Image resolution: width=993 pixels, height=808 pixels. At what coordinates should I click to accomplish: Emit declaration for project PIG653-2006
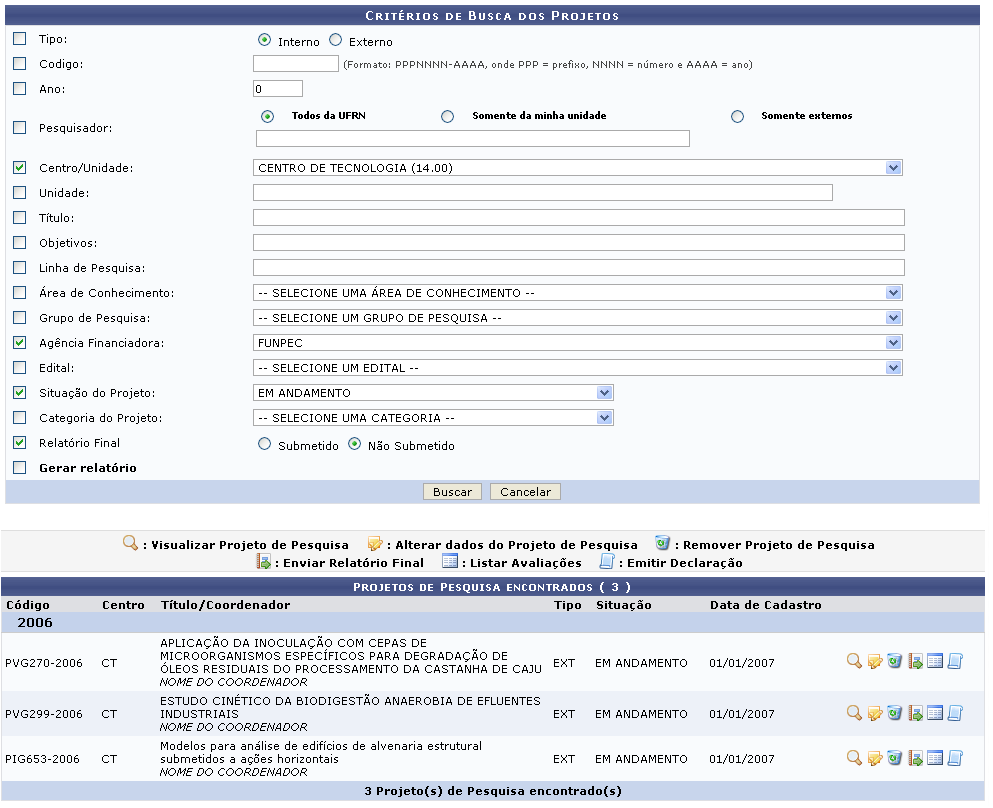coord(955,759)
